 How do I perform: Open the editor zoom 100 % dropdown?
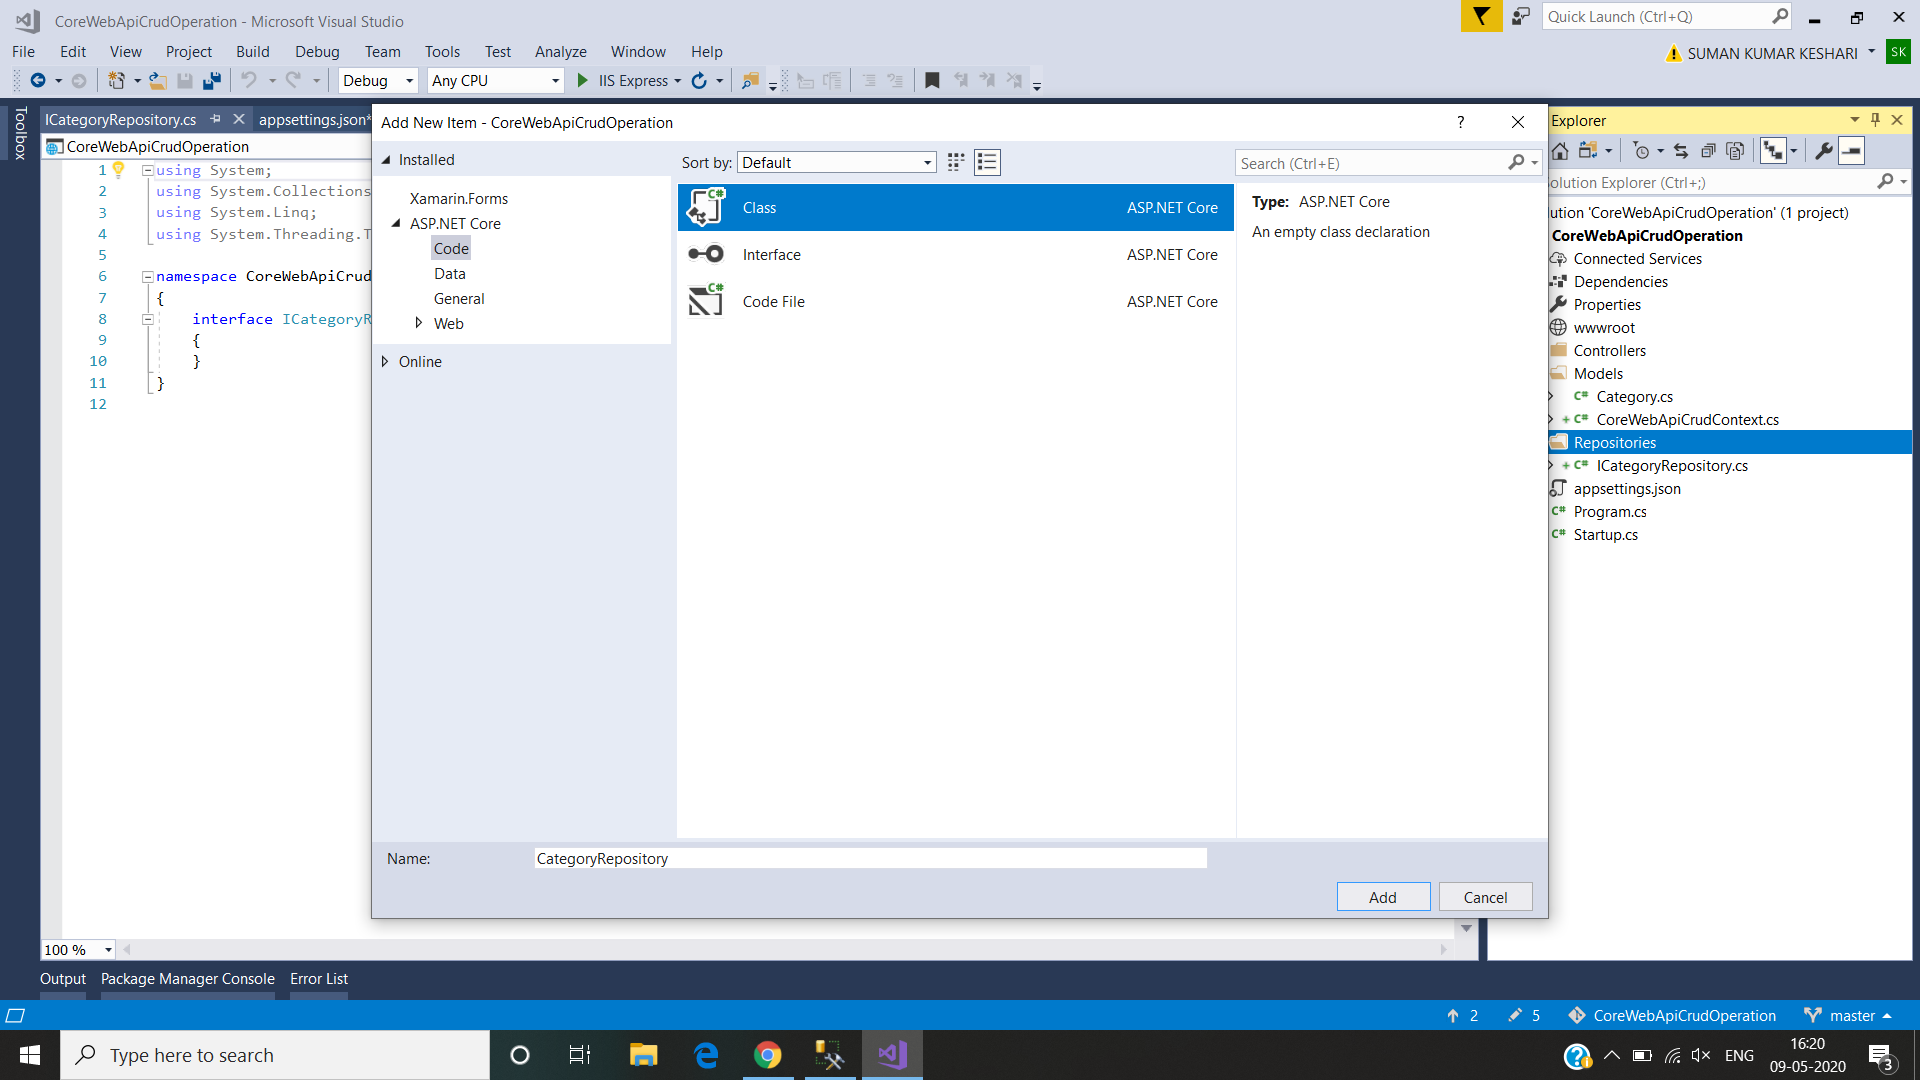(x=108, y=950)
